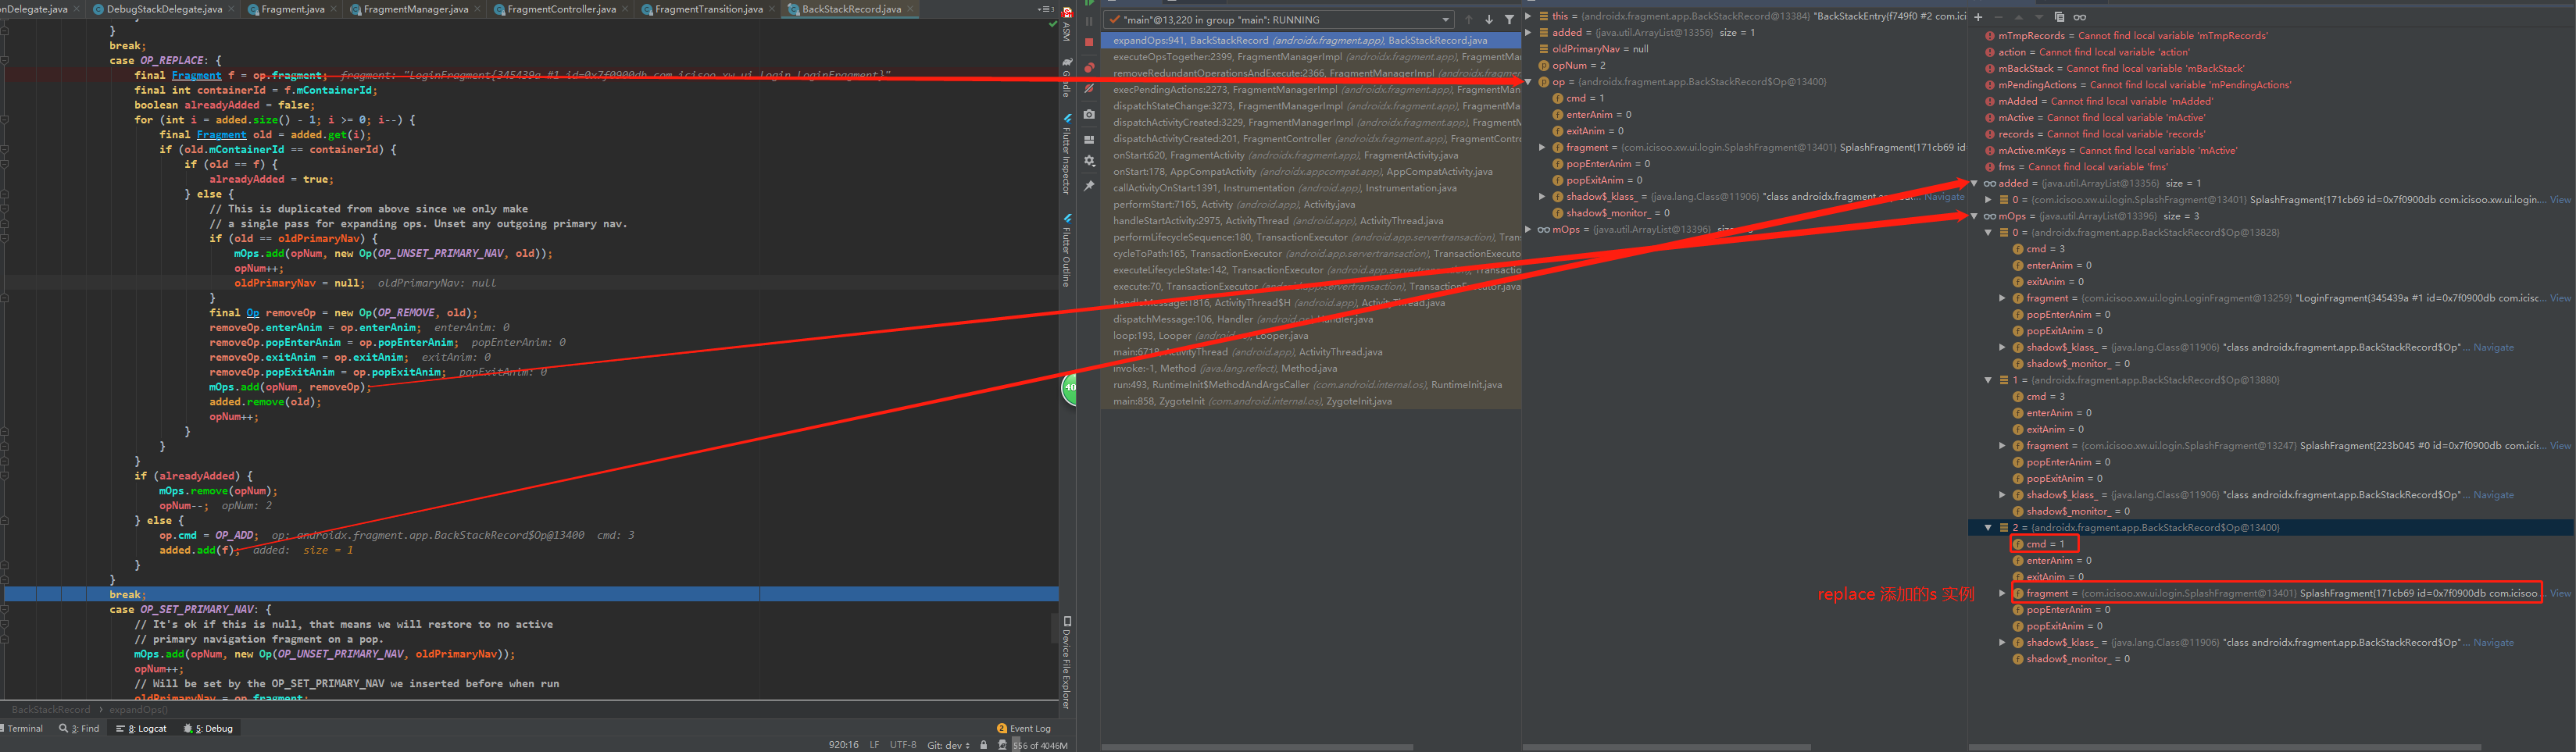
Task: Select frame executeOpsTogether:2399
Action: [x=1311, y=57]
